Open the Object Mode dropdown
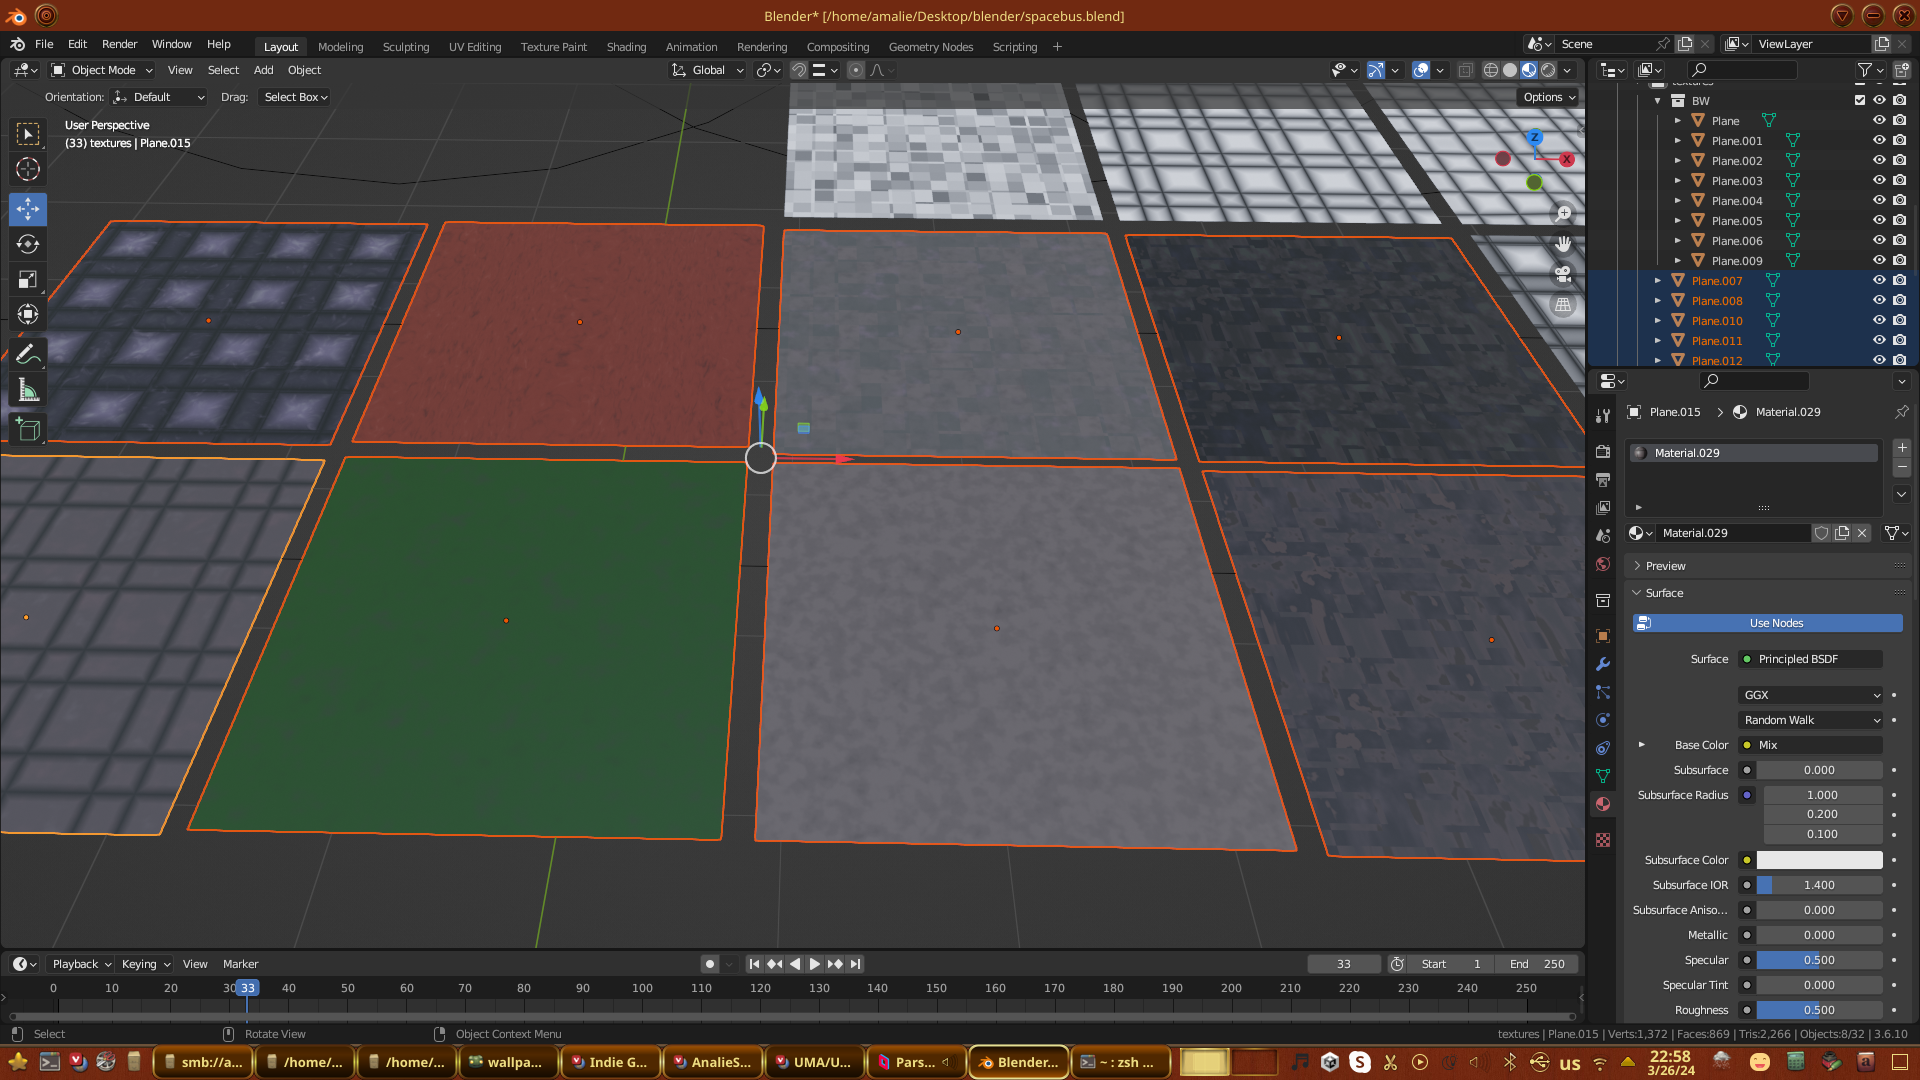Screen dimensions: 1920x1080 [x=103, y=70]
